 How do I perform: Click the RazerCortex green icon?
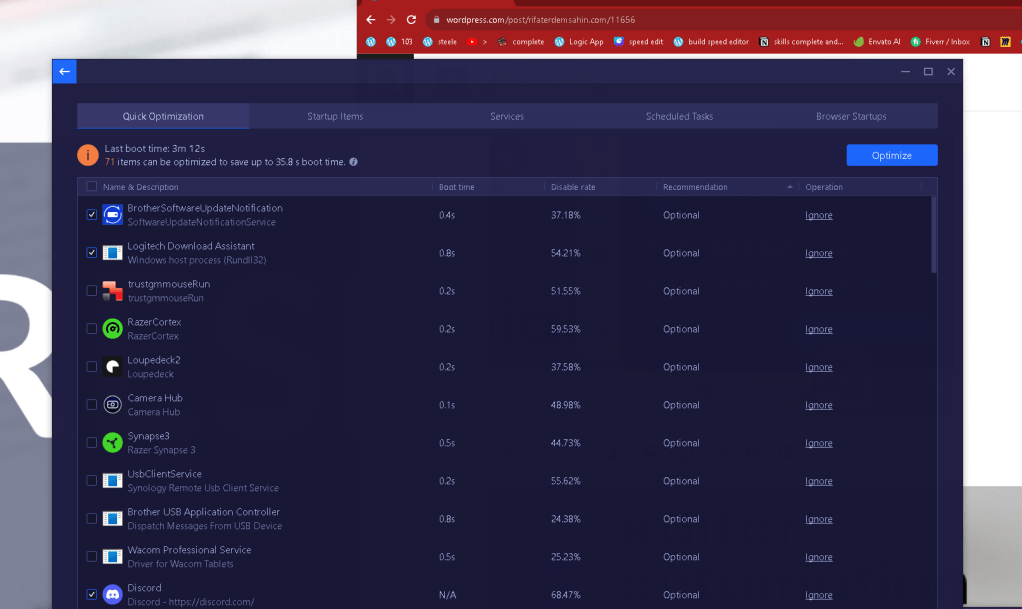(x=112, y=329)
